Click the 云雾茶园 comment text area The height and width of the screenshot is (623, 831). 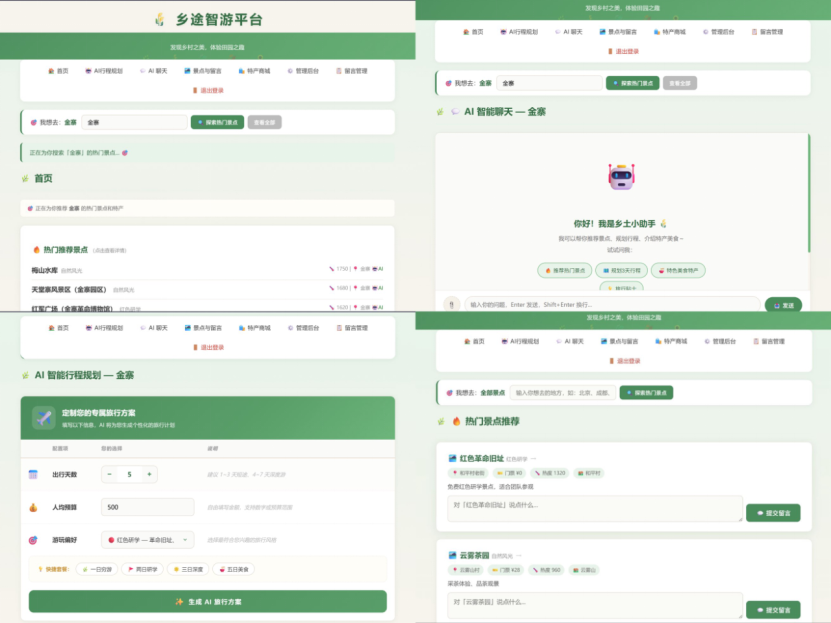coord(595,606)
